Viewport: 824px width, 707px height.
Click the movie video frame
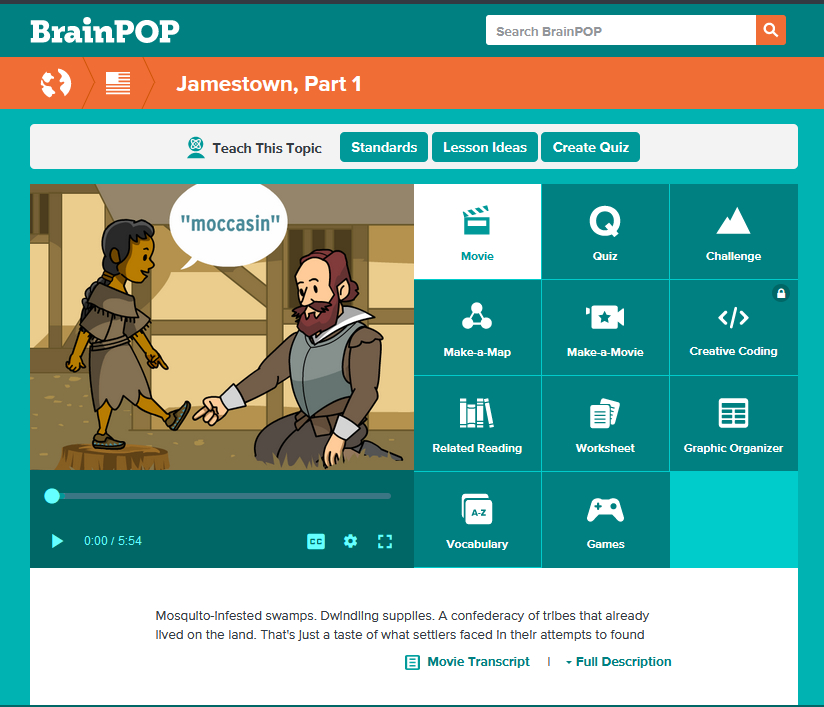(x=222, y=326)
